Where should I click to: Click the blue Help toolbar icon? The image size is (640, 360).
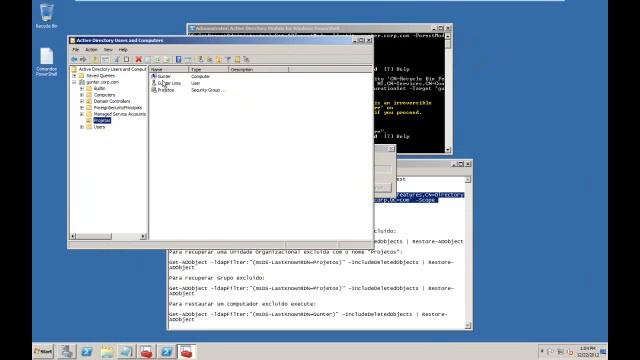coord(178,60)
